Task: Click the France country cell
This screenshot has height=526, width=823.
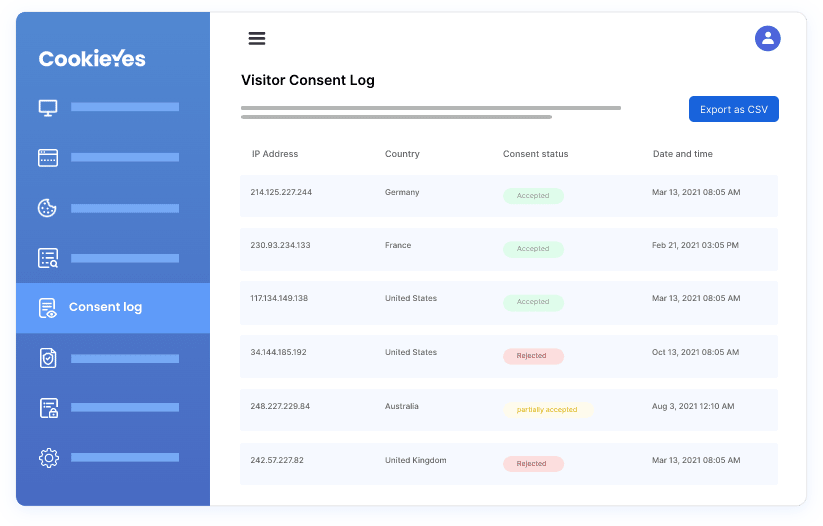Action: tap(398, 245)
